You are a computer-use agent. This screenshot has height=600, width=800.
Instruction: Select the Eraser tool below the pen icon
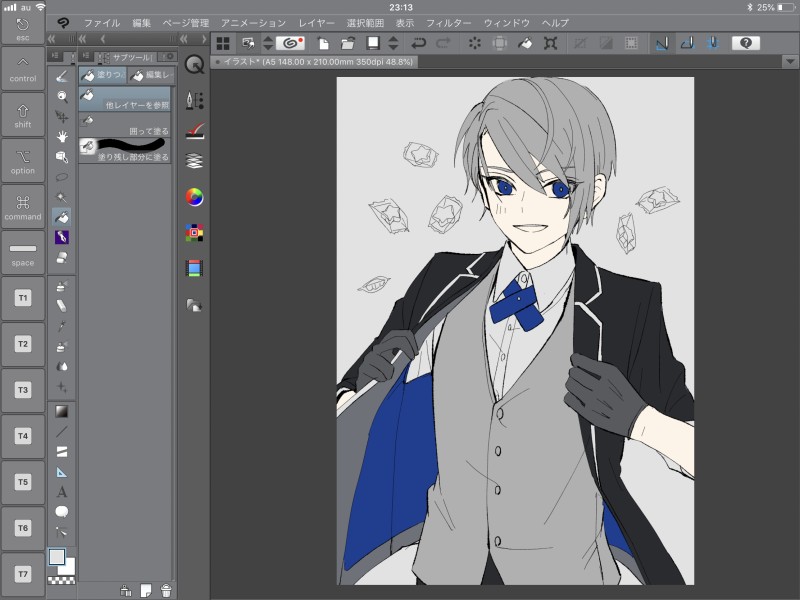[62, 257]
